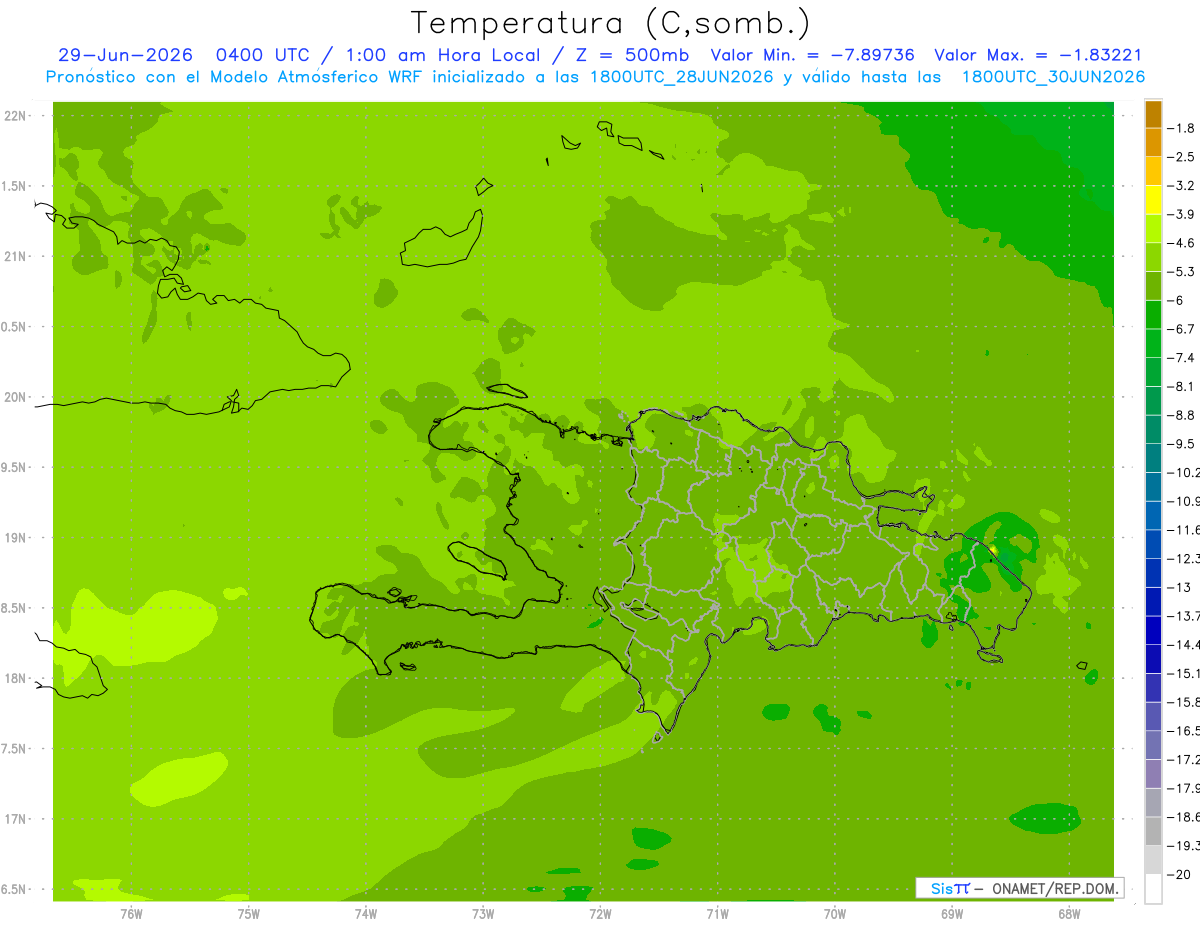Image resolution: width=1200 pixels, height=927 pixels.
Task: Click the -16.5 colorbar value
Action: 1184,731
